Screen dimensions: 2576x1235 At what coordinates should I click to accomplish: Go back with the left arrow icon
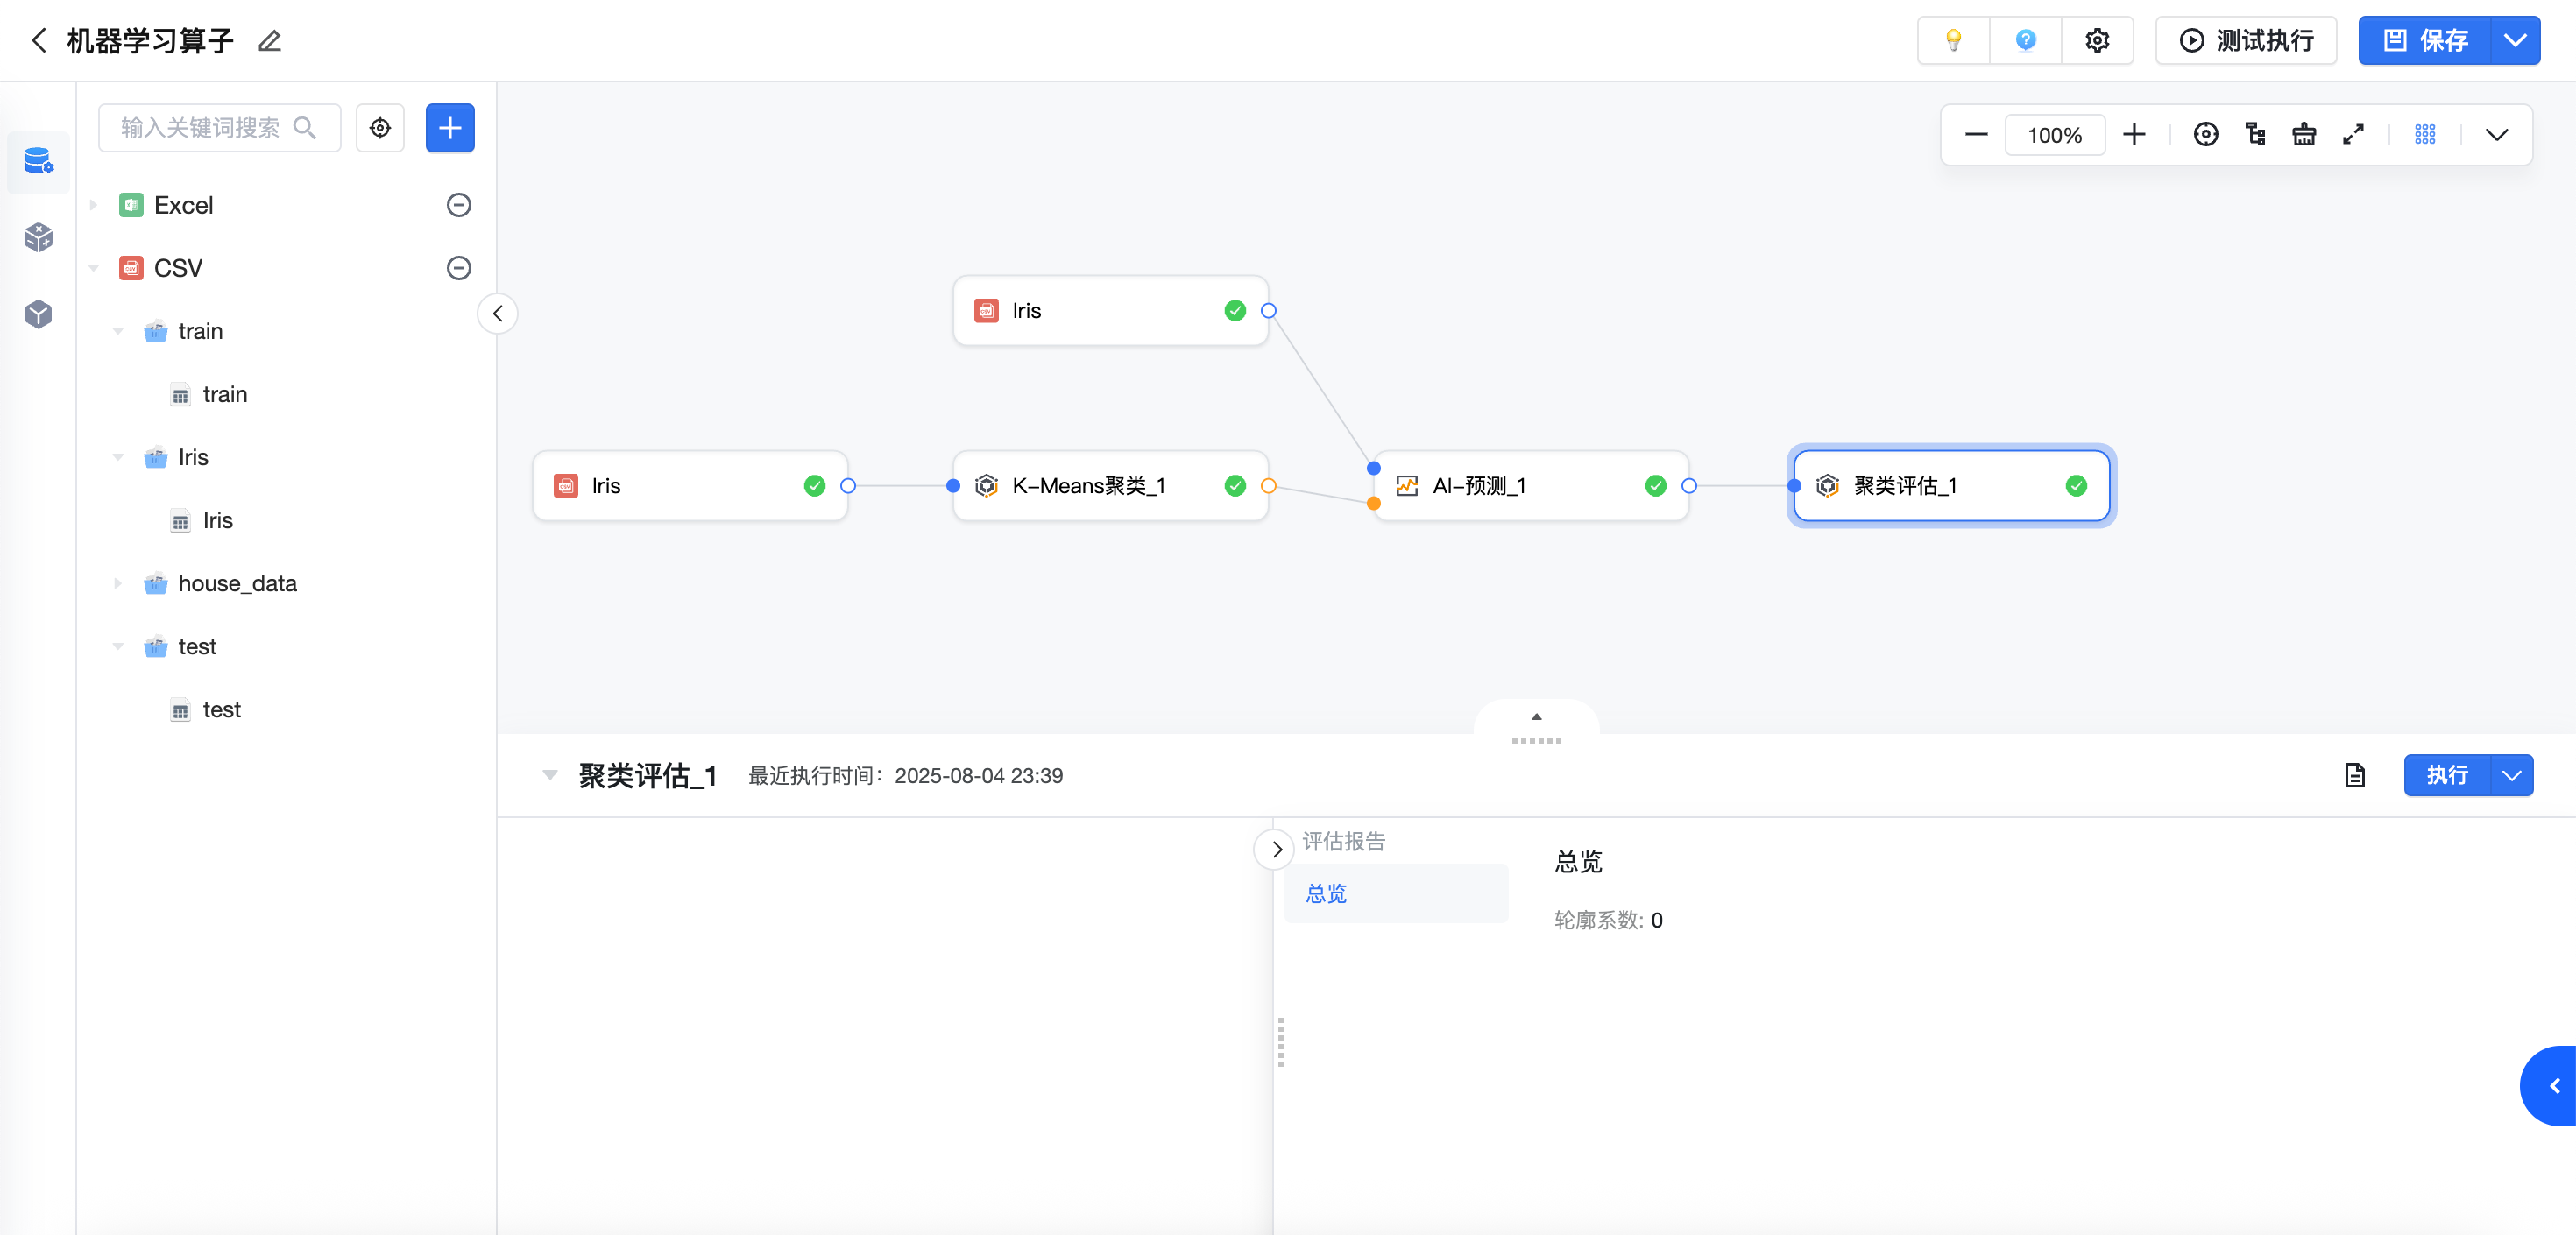pyautogui.click(x=39, y=40)
